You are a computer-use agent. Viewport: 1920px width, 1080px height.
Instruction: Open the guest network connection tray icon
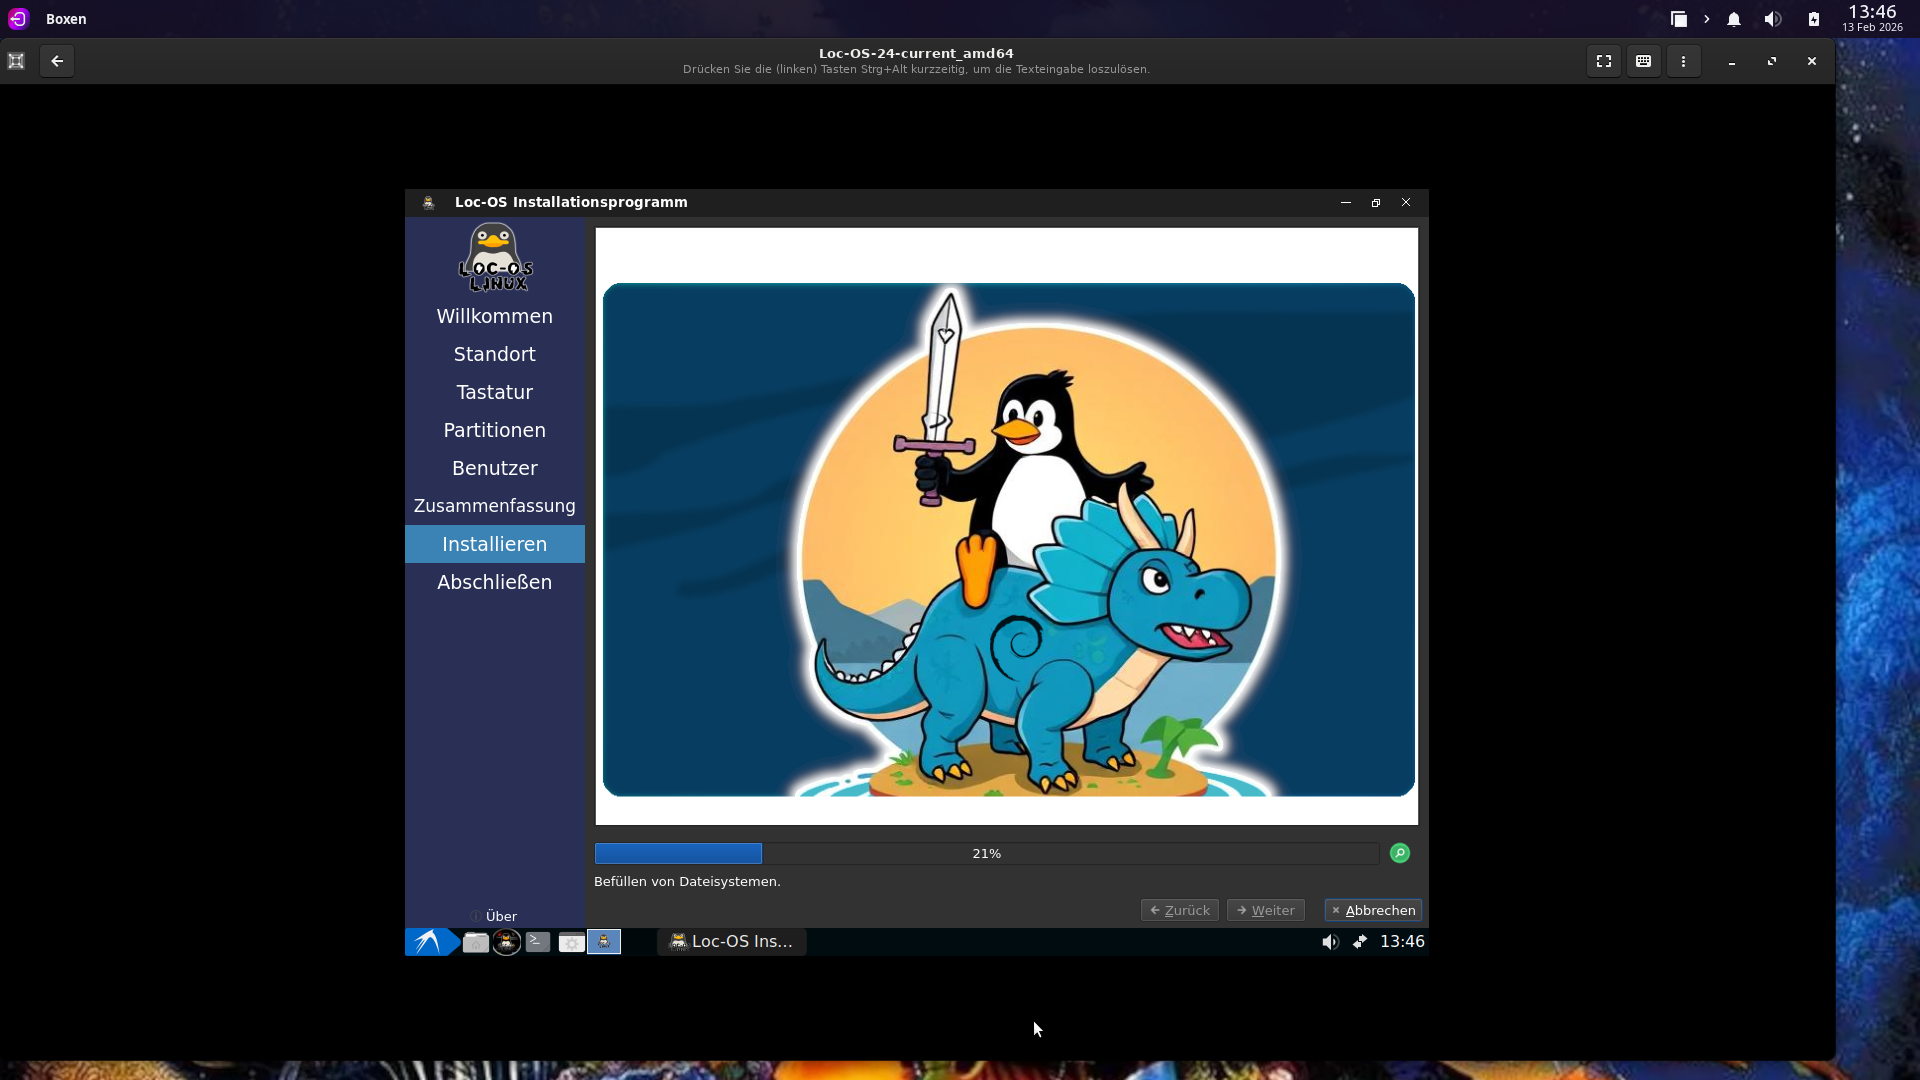pyautogui.click(x=1360, y=942)
